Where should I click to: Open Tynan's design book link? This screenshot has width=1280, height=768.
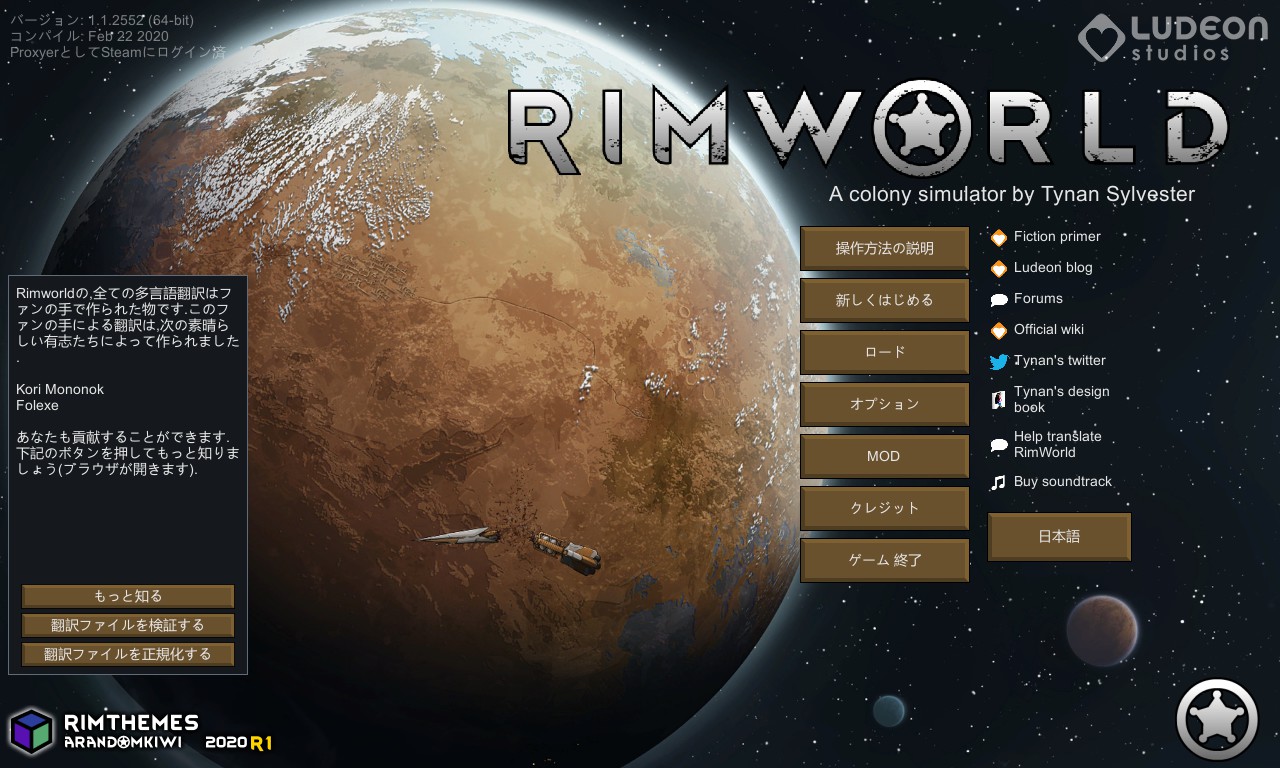pyautogui.click(x=1062, y=400)
